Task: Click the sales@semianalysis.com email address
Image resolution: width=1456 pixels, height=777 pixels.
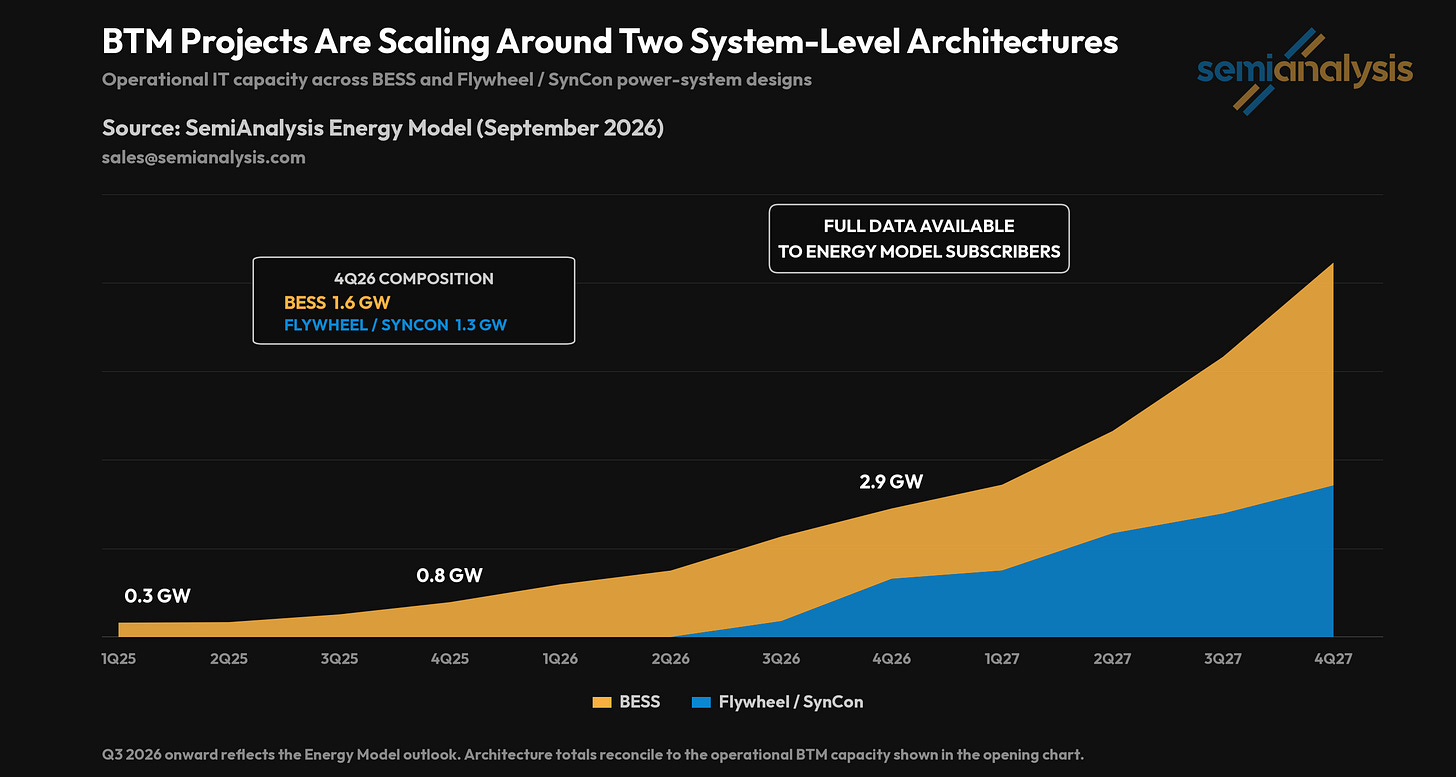Action: [203, 157]
